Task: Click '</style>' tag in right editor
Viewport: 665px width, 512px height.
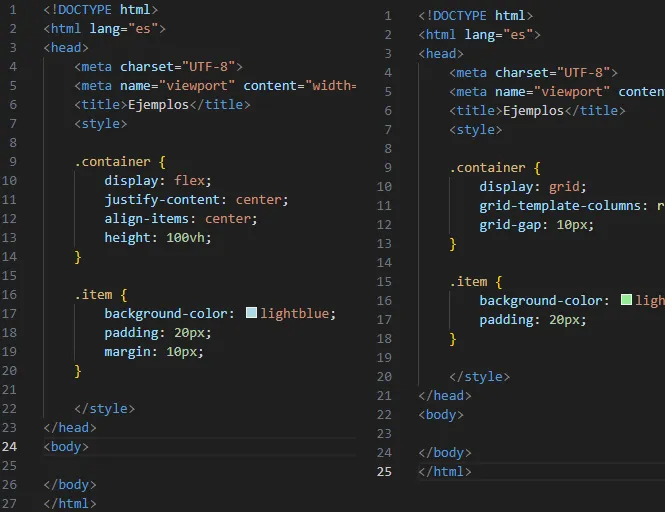Action: (x=479, y=377)
